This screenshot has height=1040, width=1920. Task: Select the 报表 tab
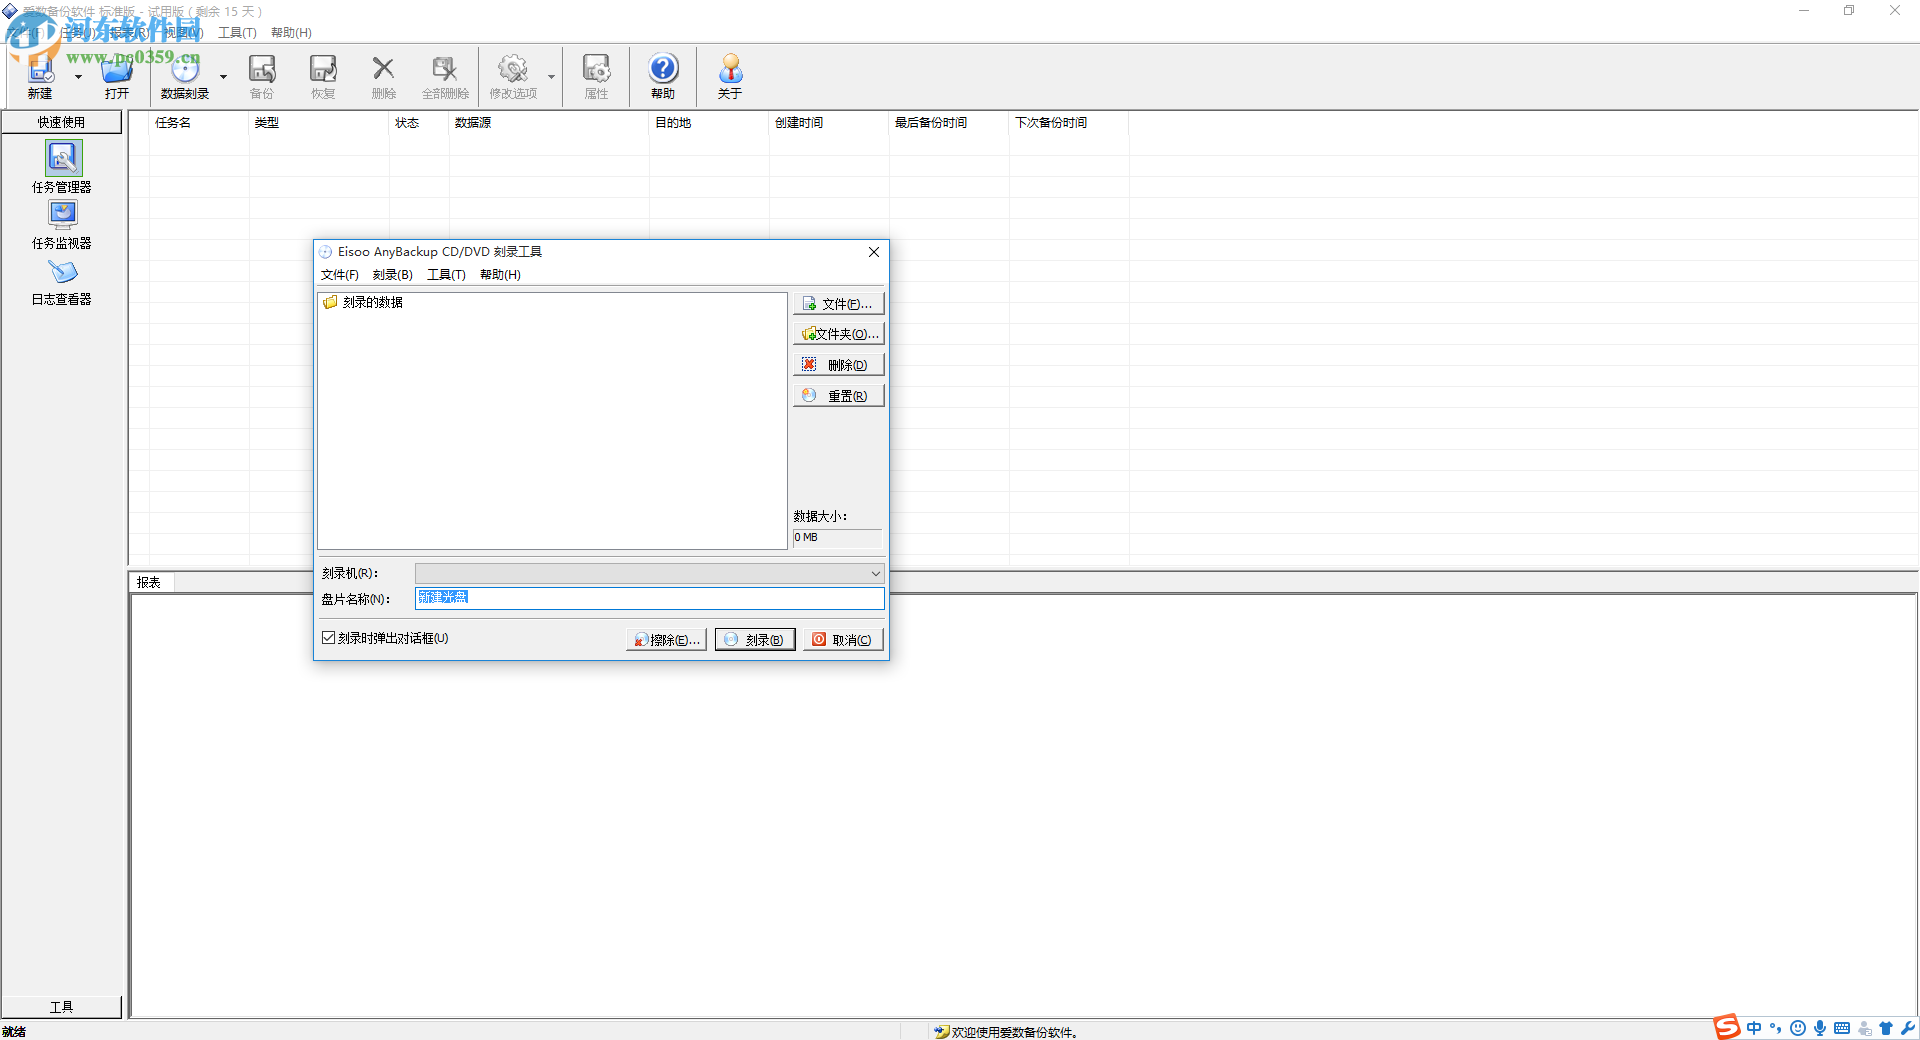(149, 582)
